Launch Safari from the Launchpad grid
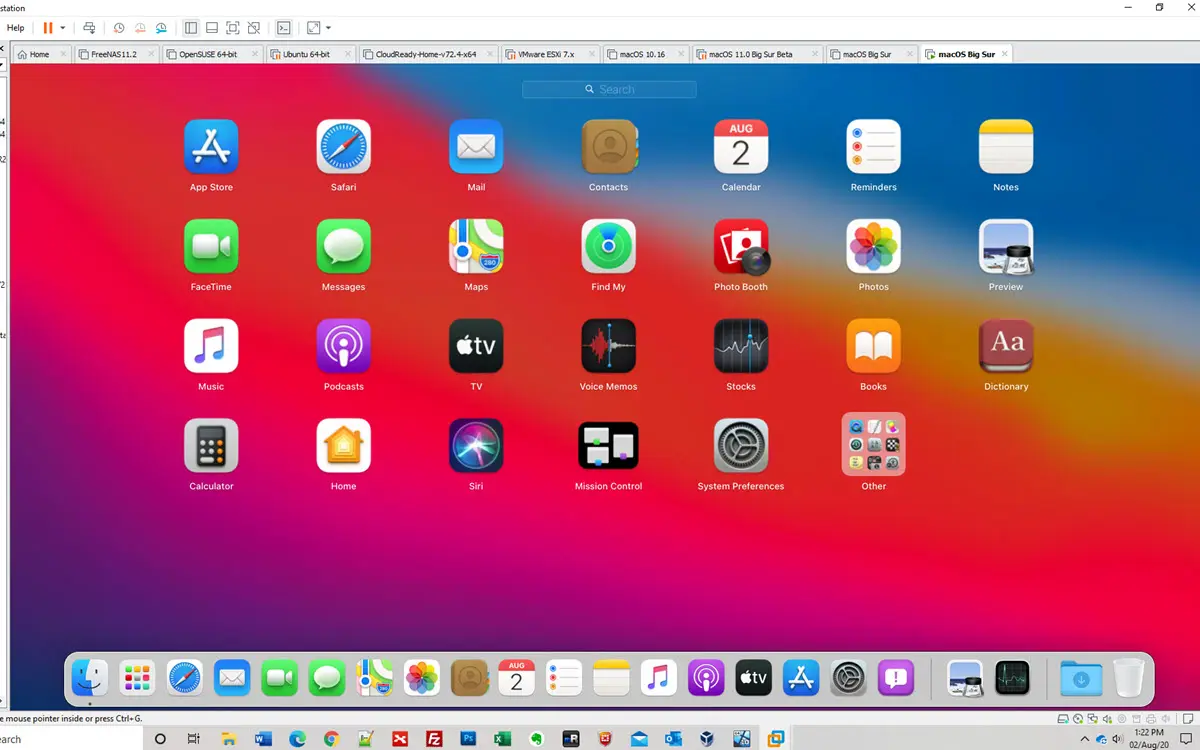Screen dimensions: 1200x750 coord(343,147)
